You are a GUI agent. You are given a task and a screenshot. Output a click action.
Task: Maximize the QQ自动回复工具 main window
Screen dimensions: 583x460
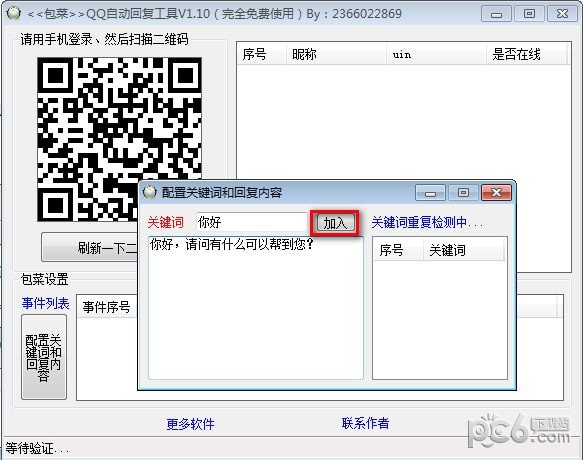point(529,14)
